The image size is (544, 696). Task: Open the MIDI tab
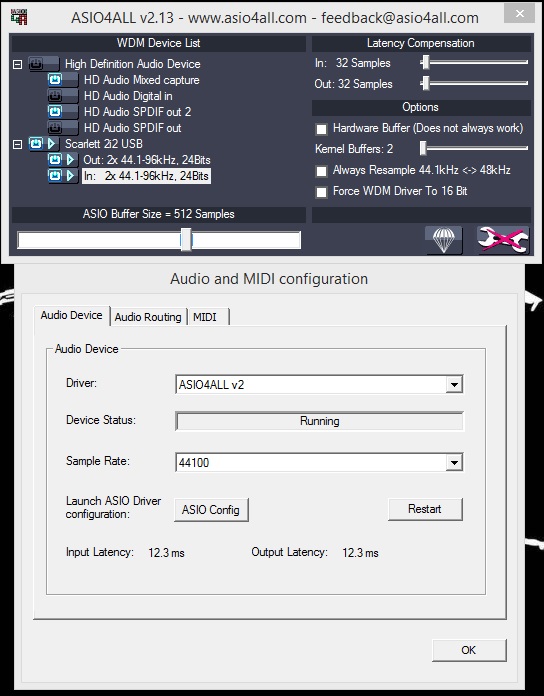(x=205, y=317)
